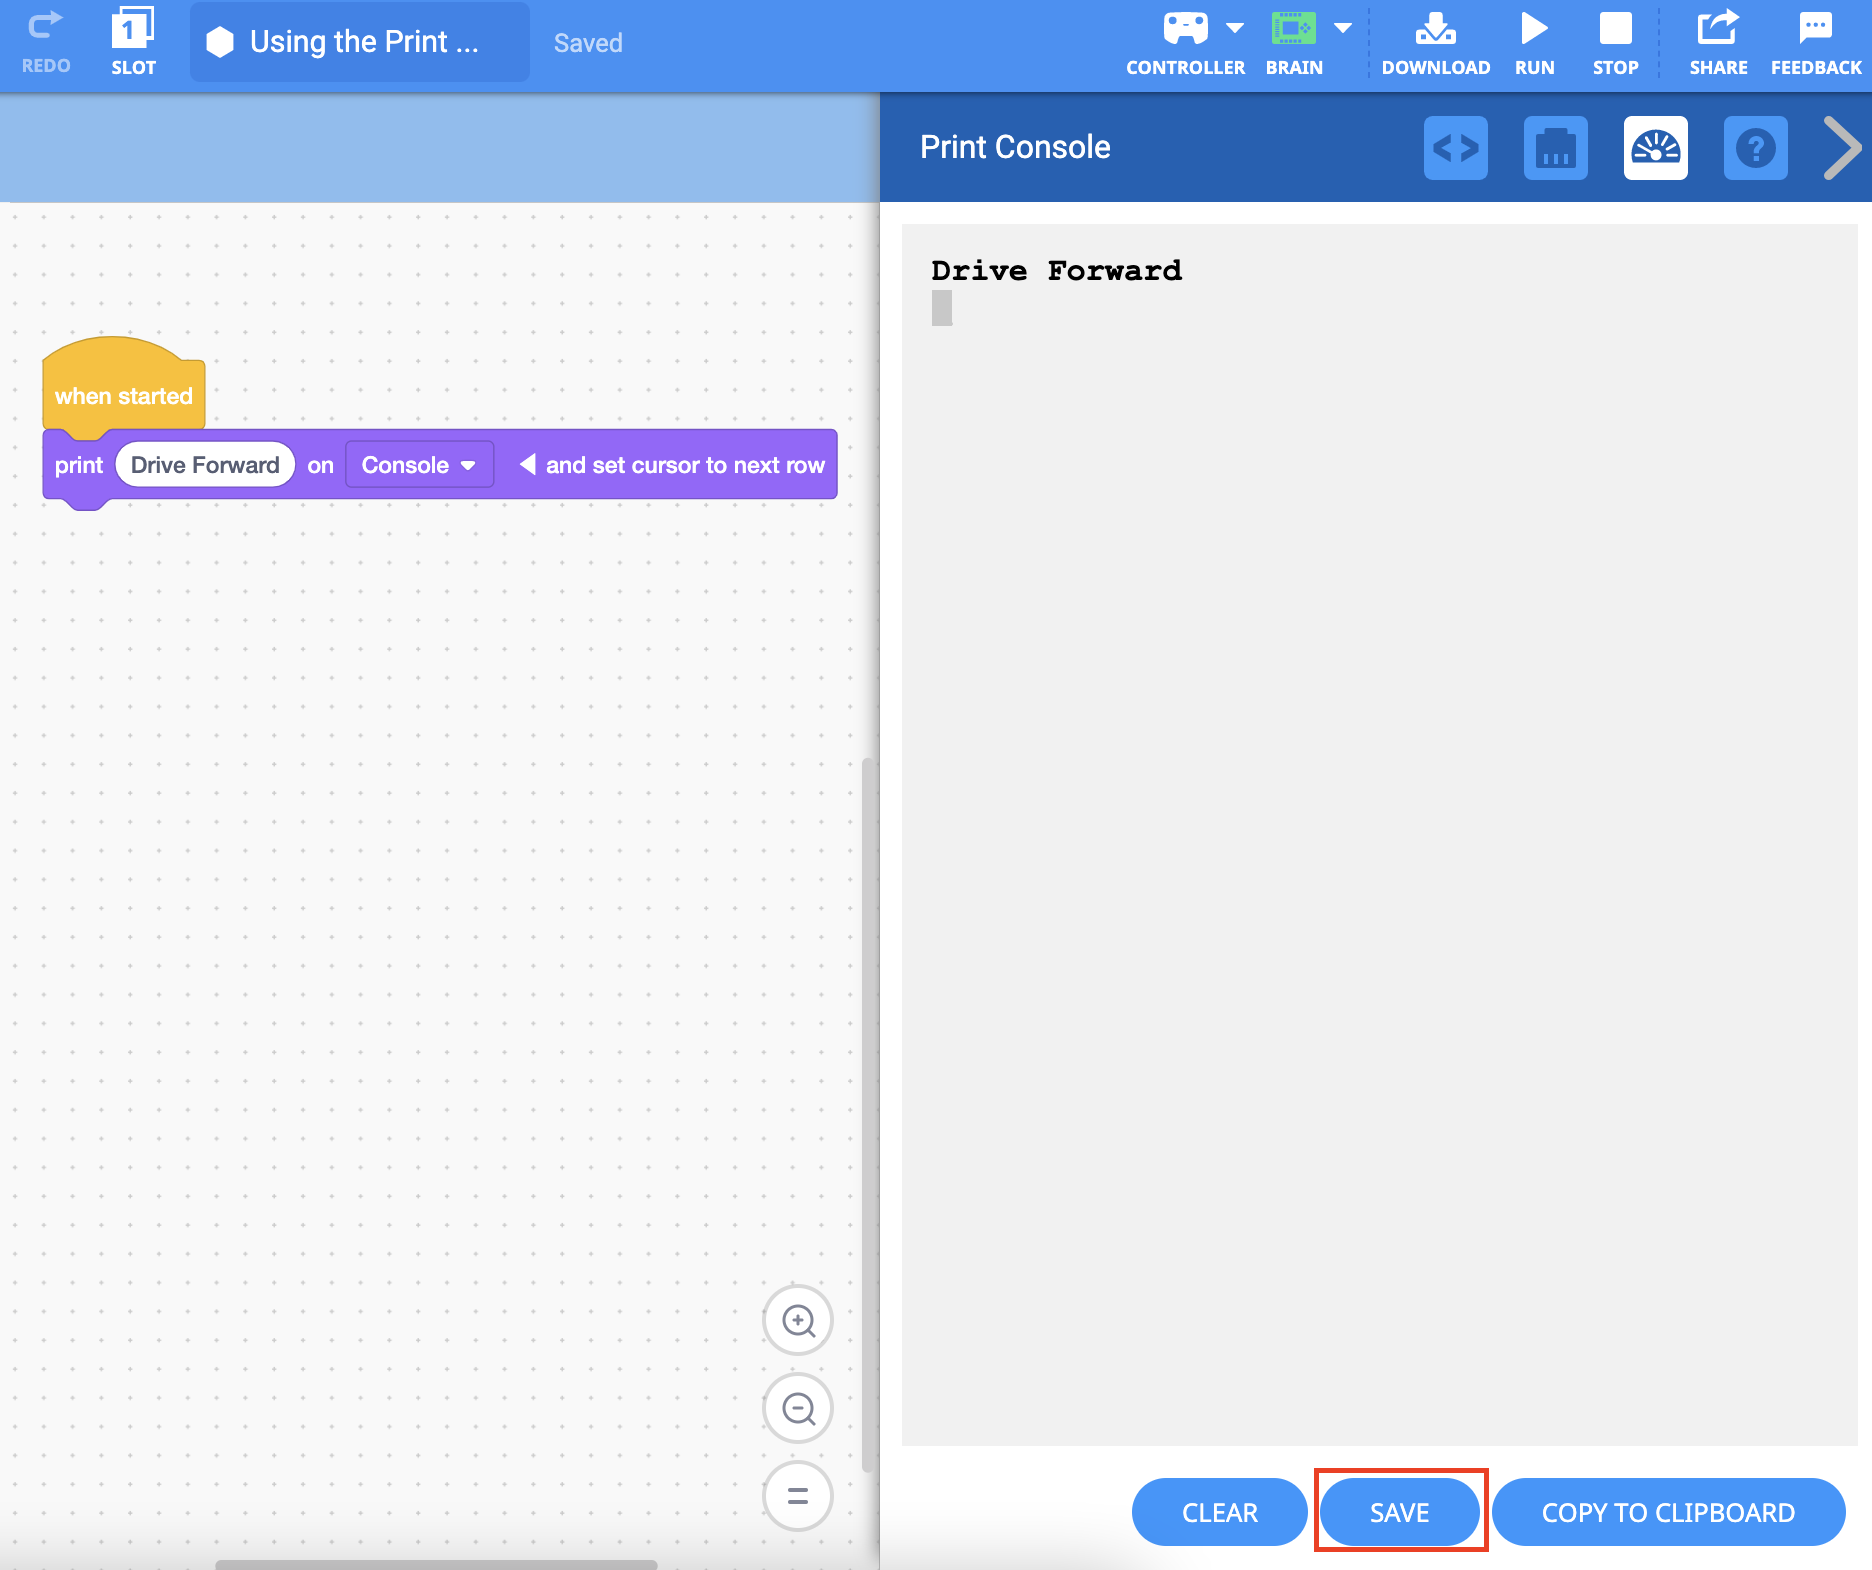
Task: Toggle the set cursor to next row arrow
Action: point(528,465)
